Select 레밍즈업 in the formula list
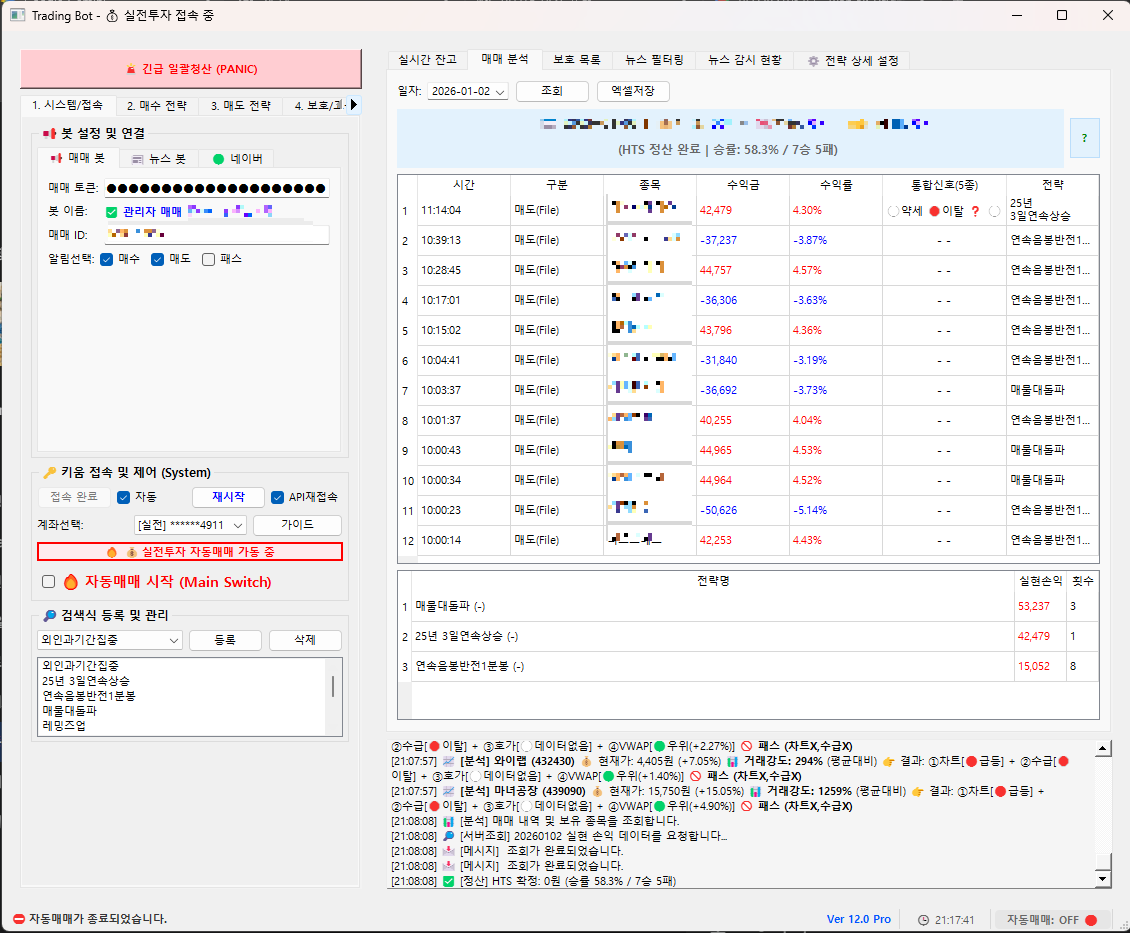This screenshot has width=1130, height=933. click(63, 726)
